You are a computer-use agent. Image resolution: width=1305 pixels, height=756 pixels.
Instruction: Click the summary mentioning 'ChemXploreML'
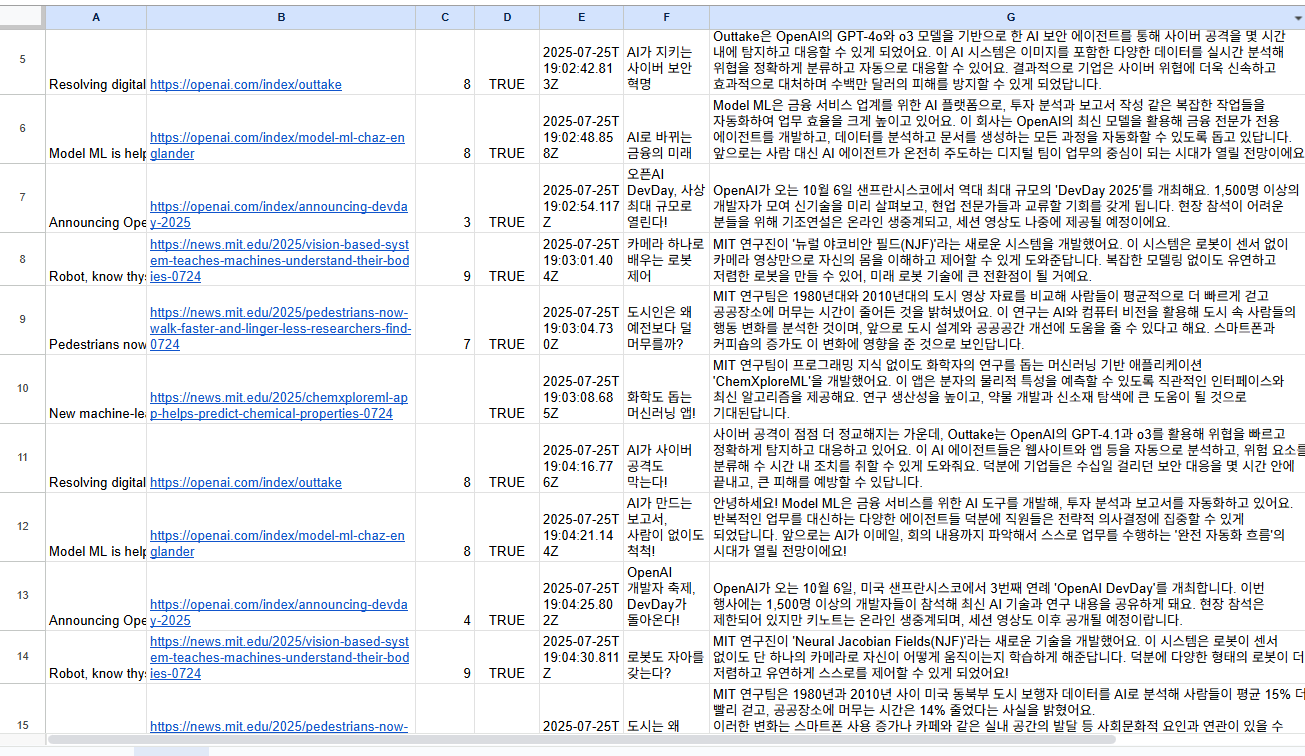1007,390
